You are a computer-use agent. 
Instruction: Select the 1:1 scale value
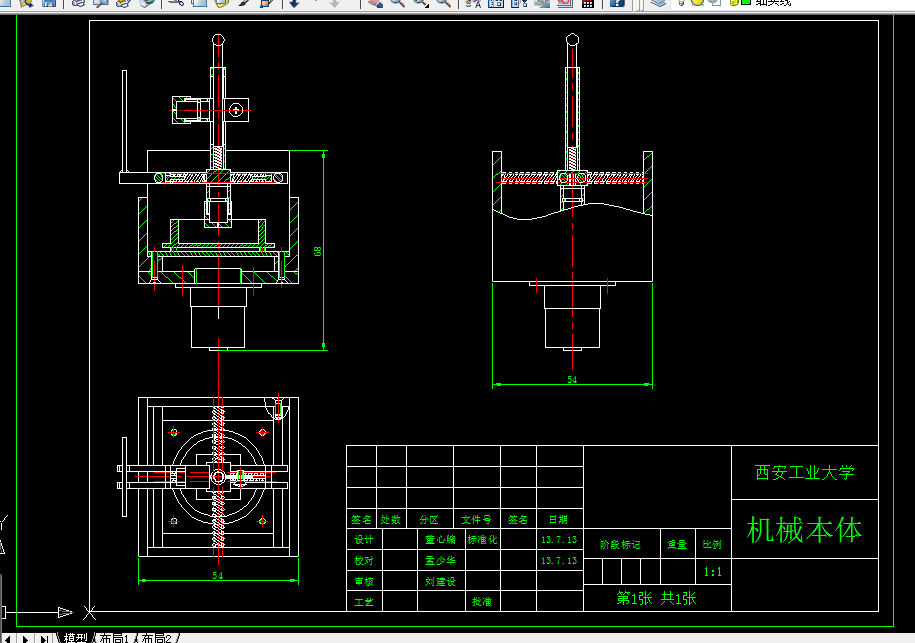[x=713, y=572]
